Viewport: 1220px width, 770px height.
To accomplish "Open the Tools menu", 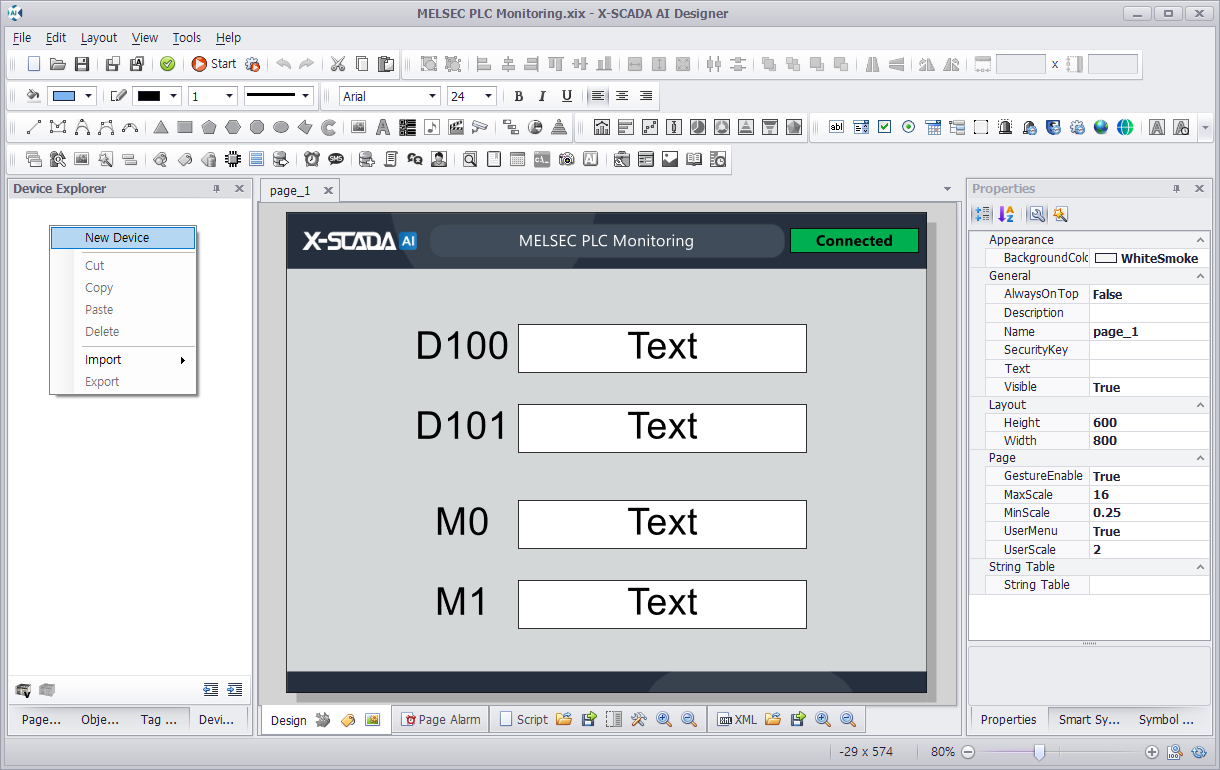I will click(187, 37).
